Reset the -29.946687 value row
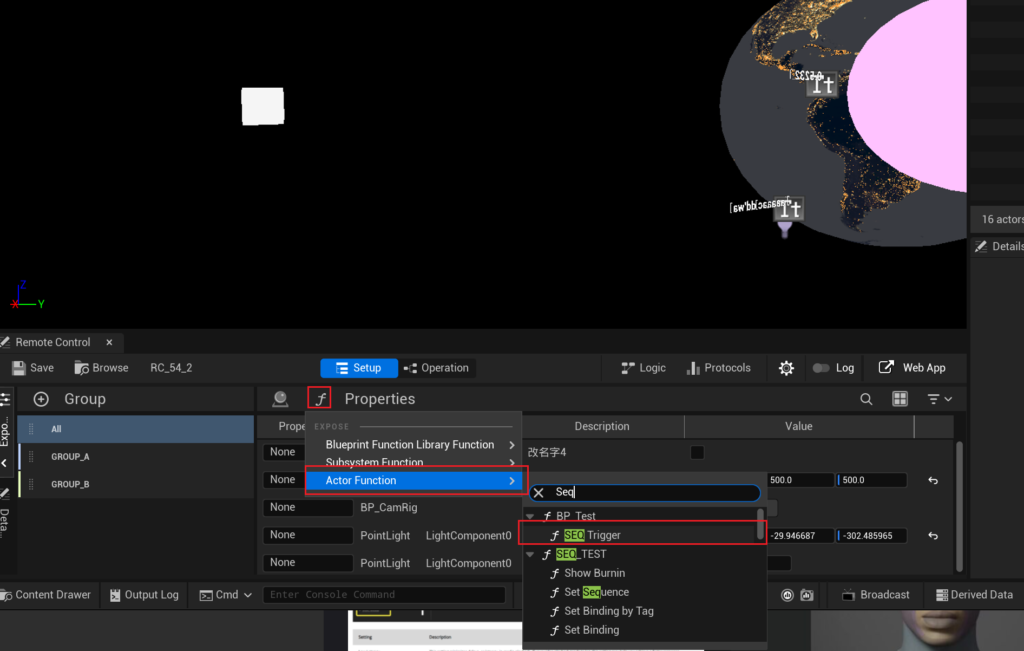 [933, 535]
